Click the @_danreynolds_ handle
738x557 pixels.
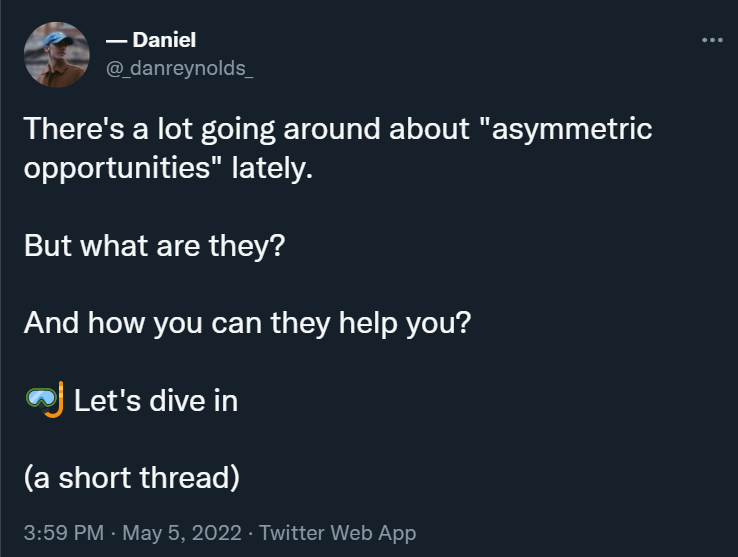180,68
